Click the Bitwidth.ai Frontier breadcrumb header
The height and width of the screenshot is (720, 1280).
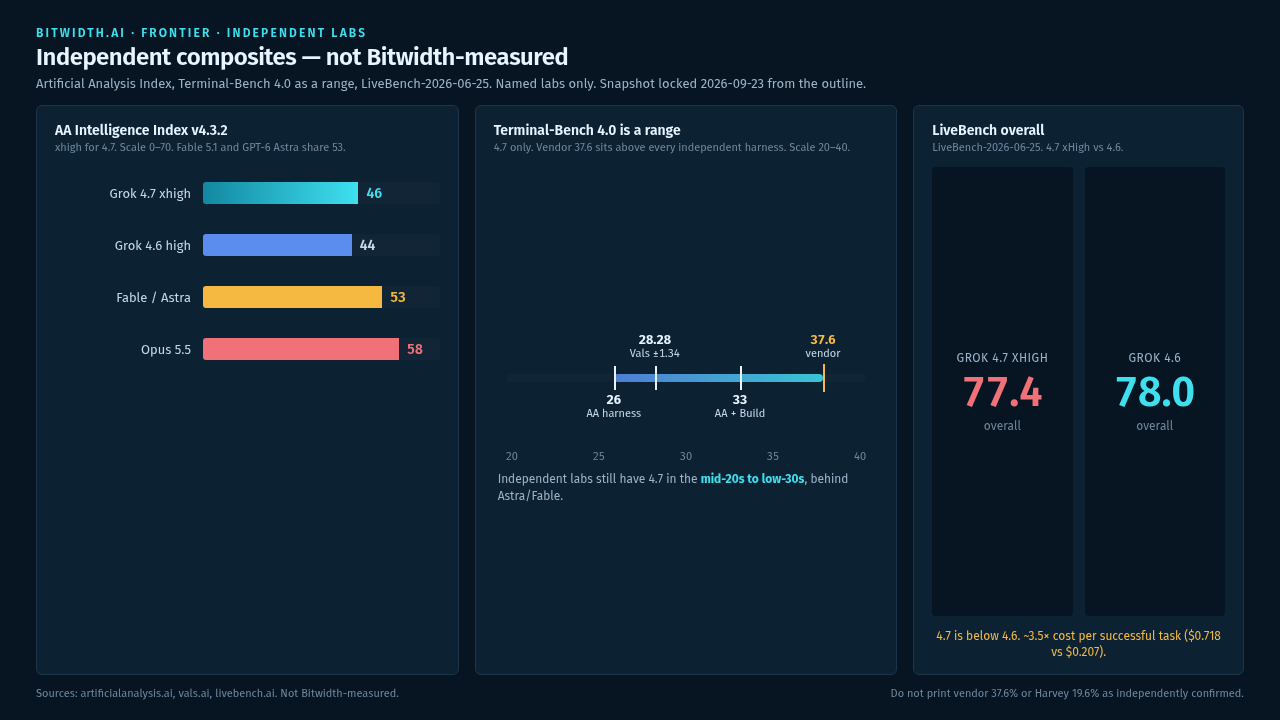pyautogui.click(x=201, y=33)
